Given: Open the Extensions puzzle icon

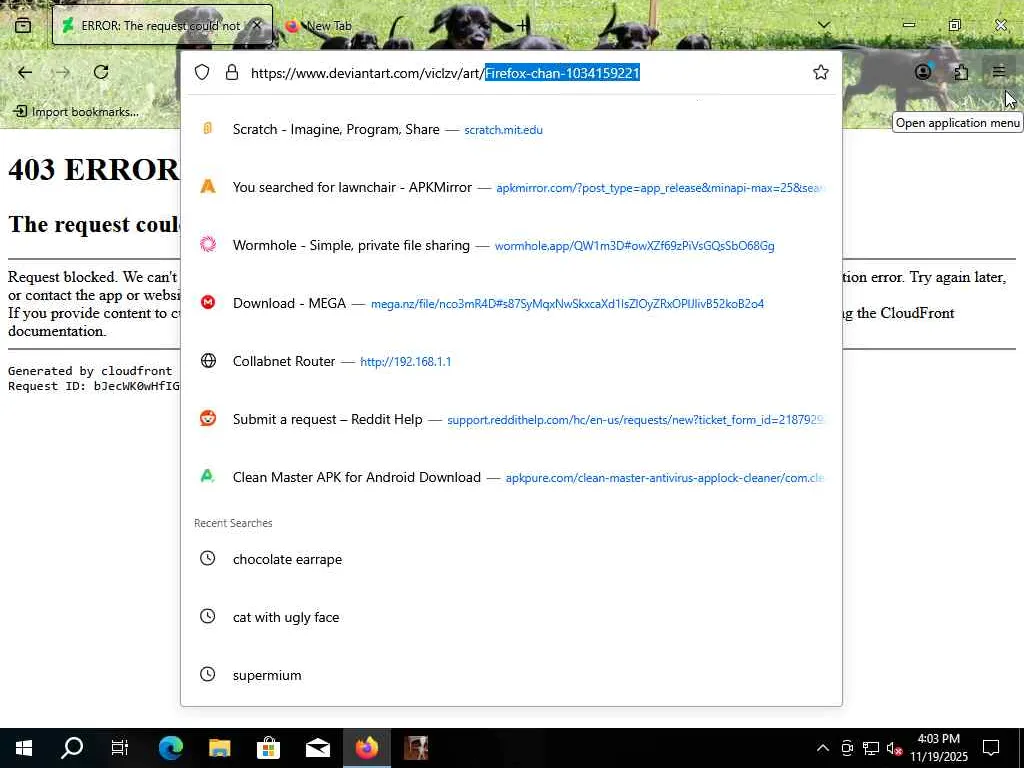Looking at the screenshot, I should (x=961, y=72).
